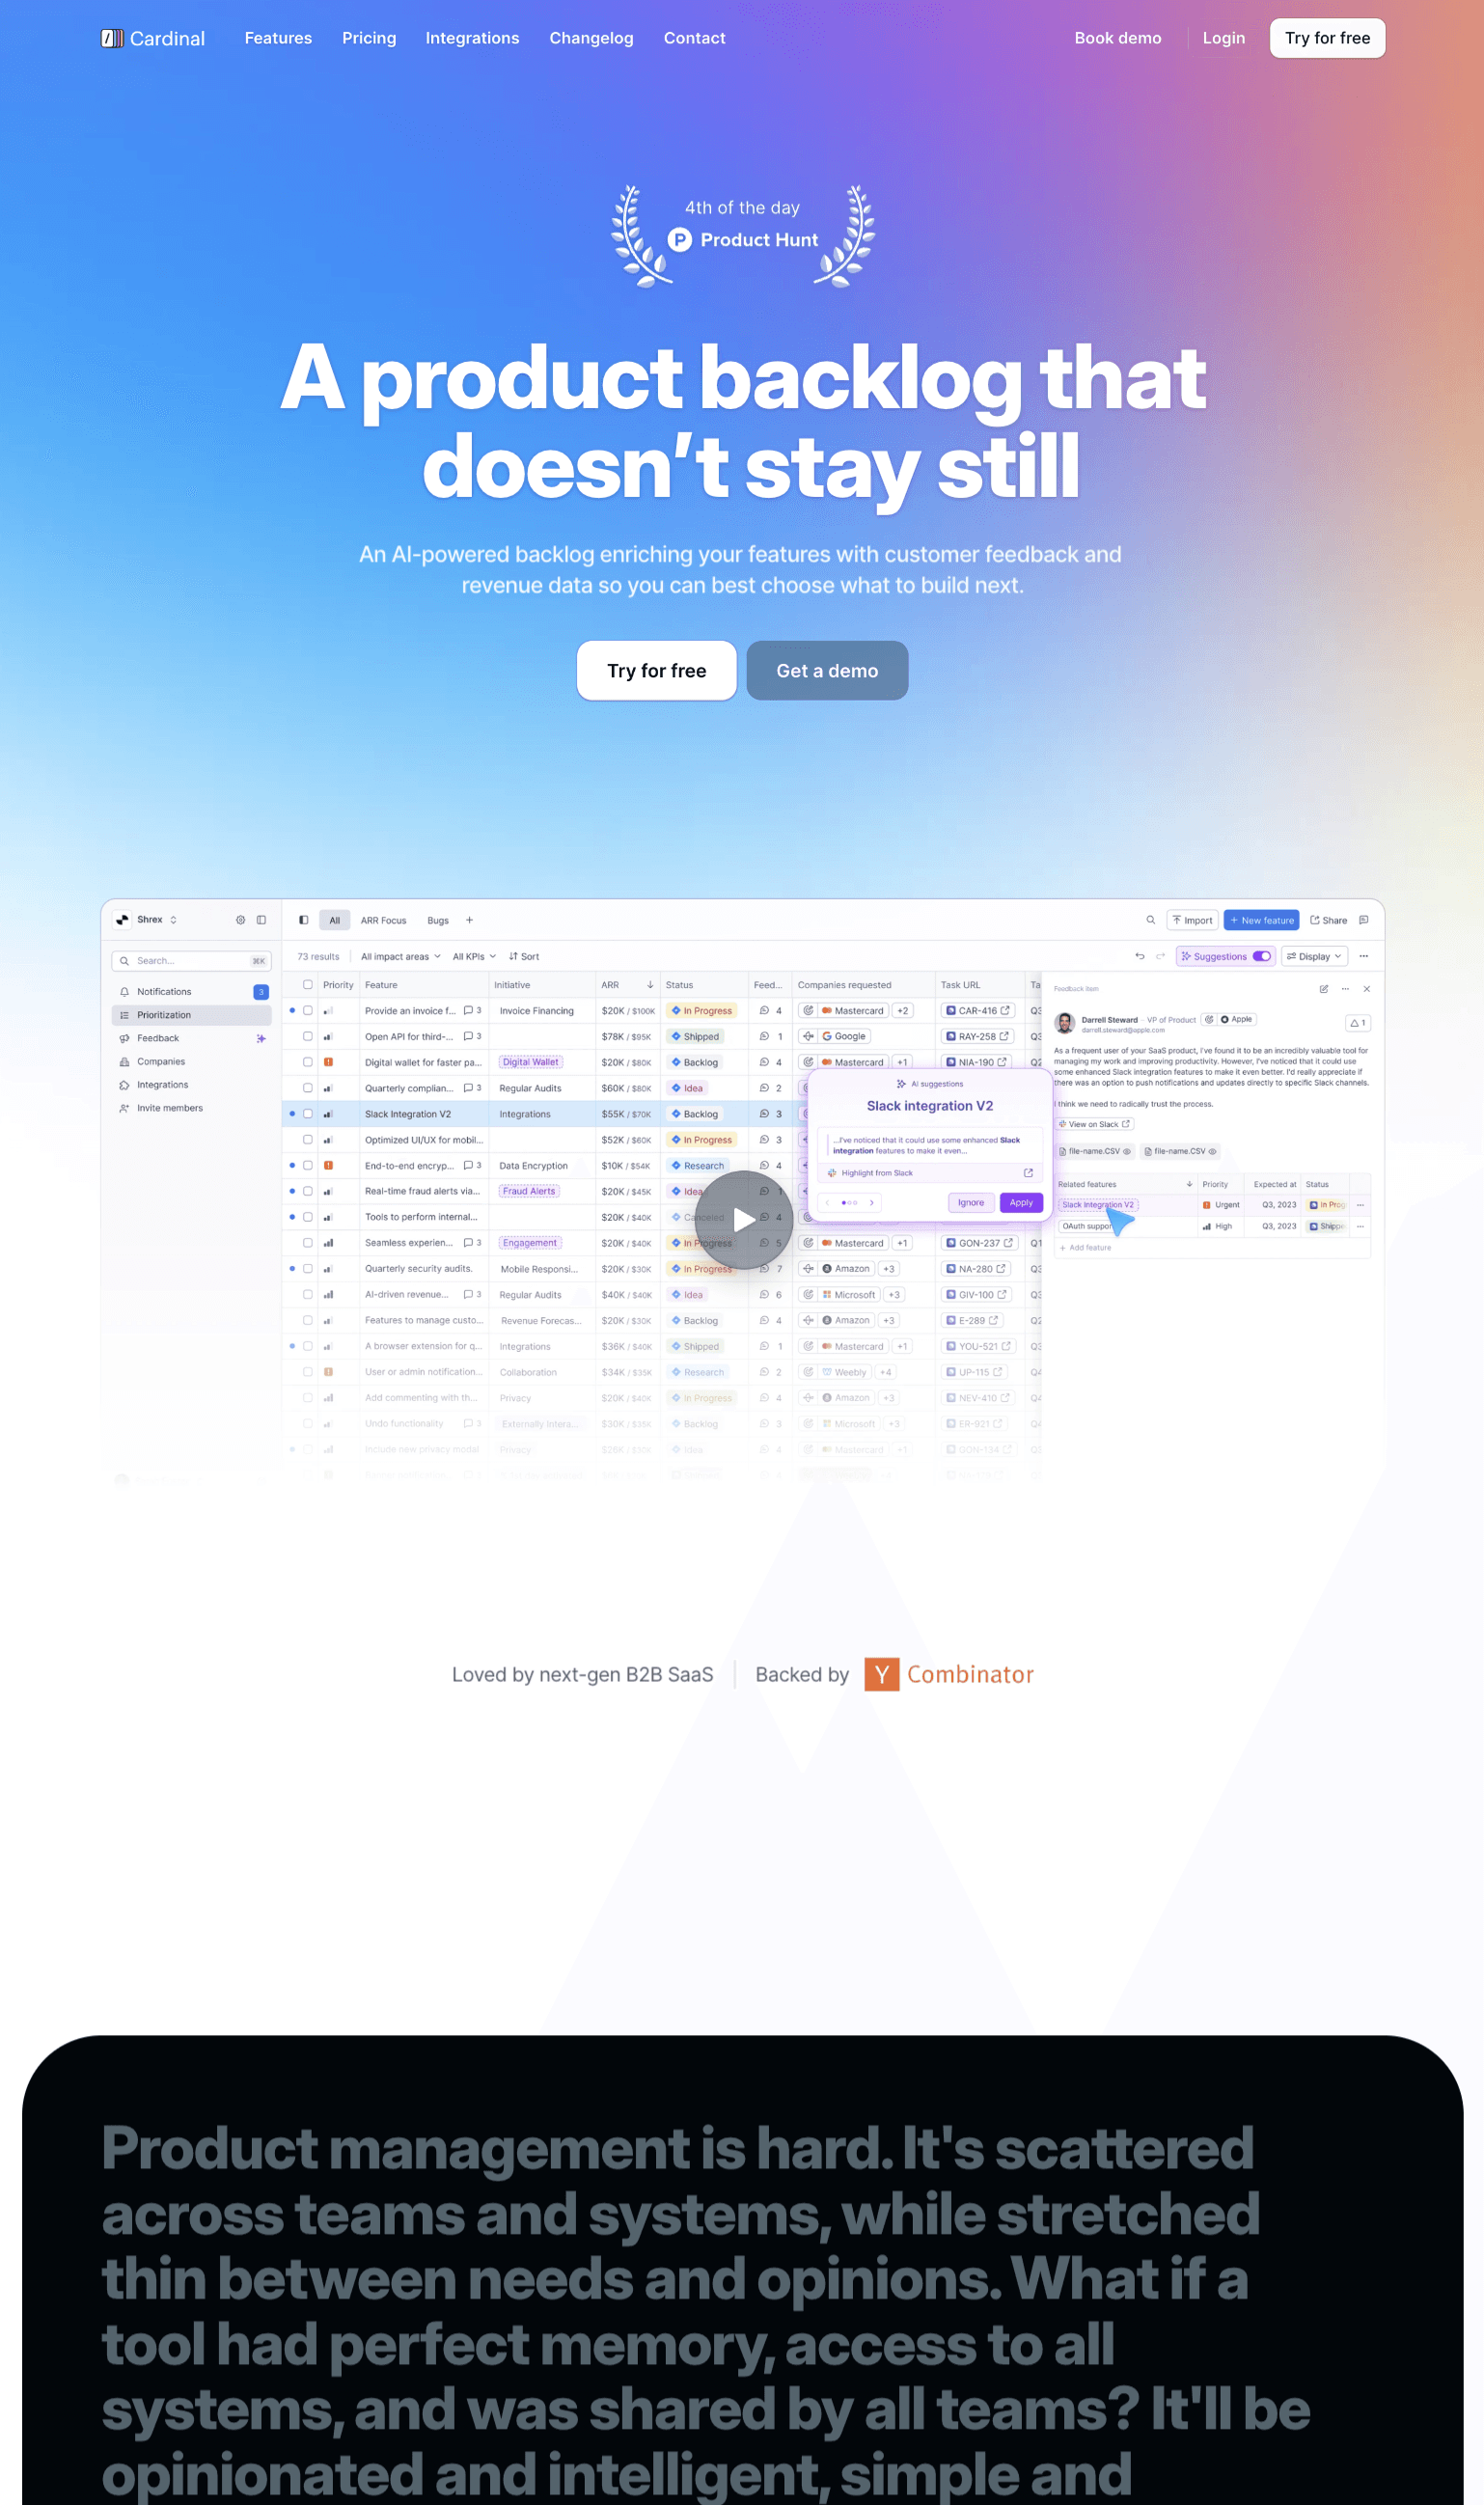The width and height of the screenshot is (1484, 2505).
Task: Click the sidebar Search field
Action: [x=190, y=961]
